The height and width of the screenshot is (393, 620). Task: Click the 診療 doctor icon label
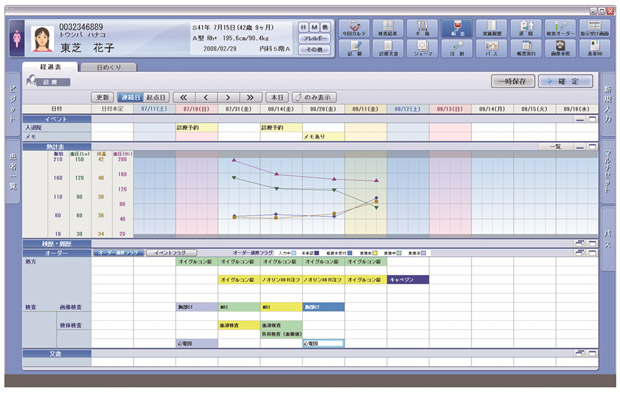[x=48, y=81]
